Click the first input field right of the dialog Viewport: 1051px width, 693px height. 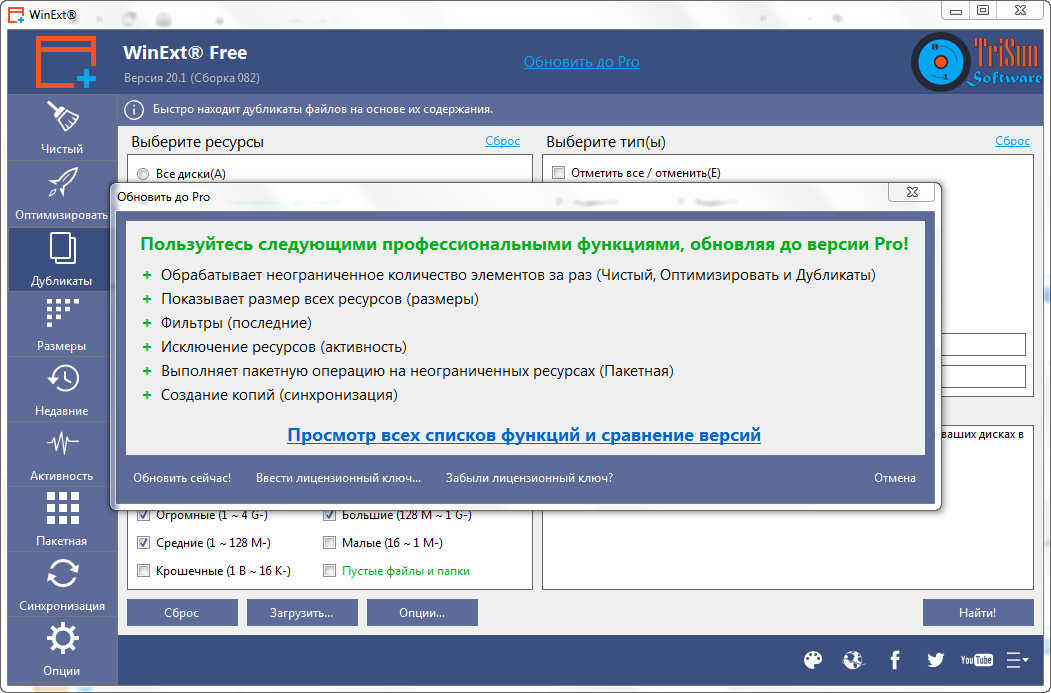point(983,344)
